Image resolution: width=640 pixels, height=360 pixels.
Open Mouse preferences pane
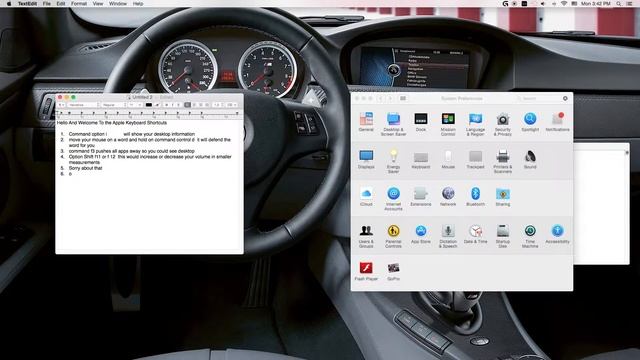click(448, 159)
